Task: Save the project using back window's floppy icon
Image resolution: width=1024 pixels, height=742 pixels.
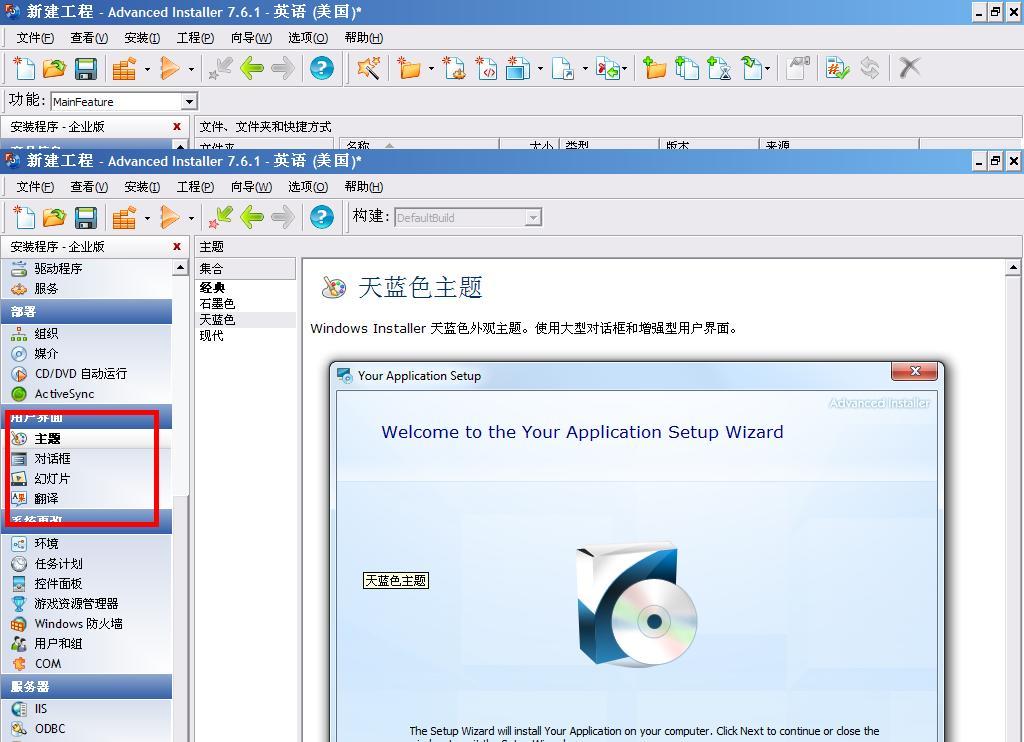Action: [86, 68]
